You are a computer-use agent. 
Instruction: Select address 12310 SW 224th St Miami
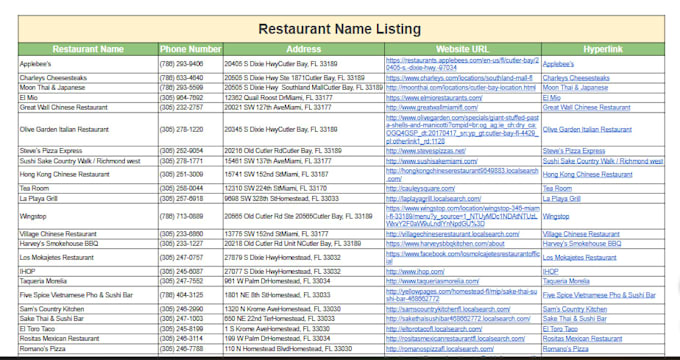click(276, 189)
